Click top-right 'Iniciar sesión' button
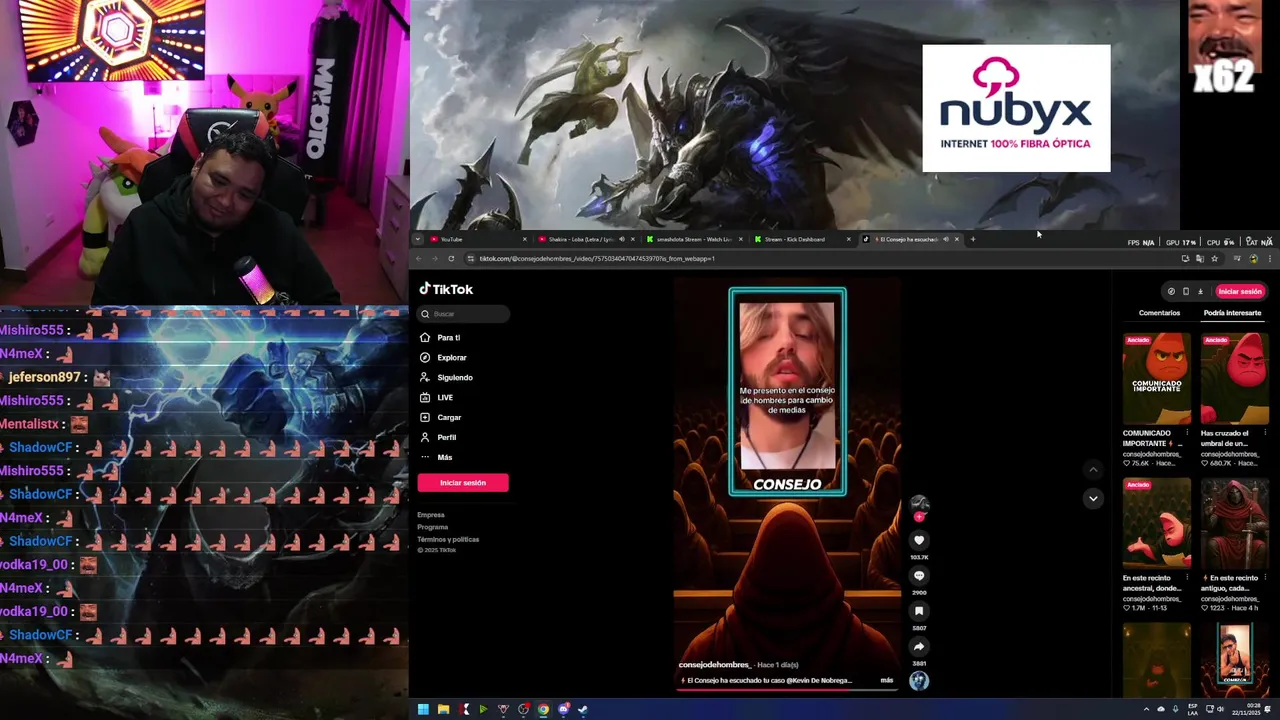1280x720 pixels. pos(1240,292)
